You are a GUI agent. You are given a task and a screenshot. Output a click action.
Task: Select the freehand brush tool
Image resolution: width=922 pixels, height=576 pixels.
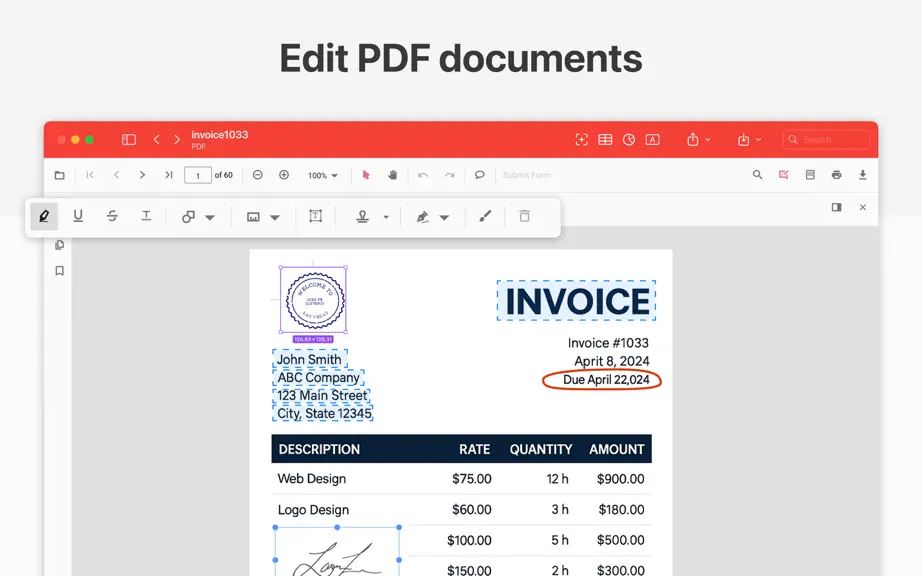485,216
